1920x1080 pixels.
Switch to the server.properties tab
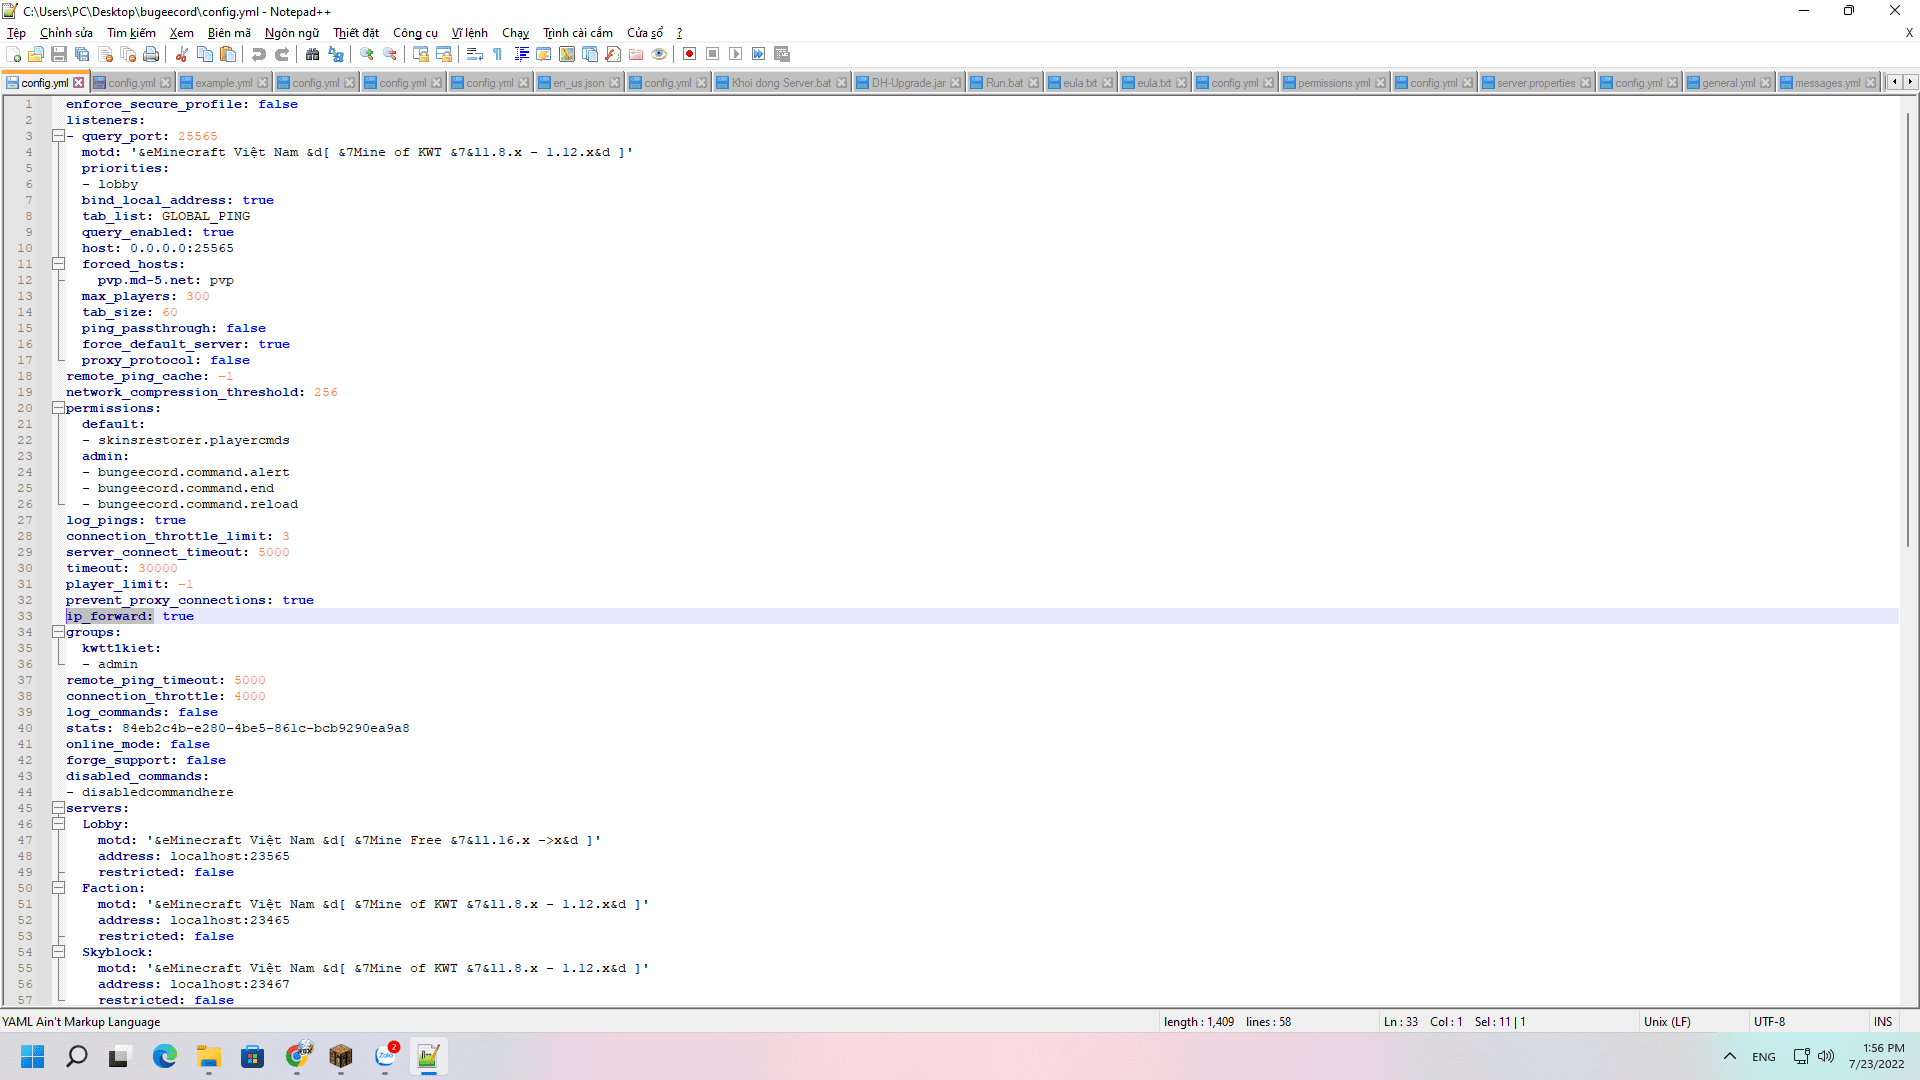point(1535,83)
